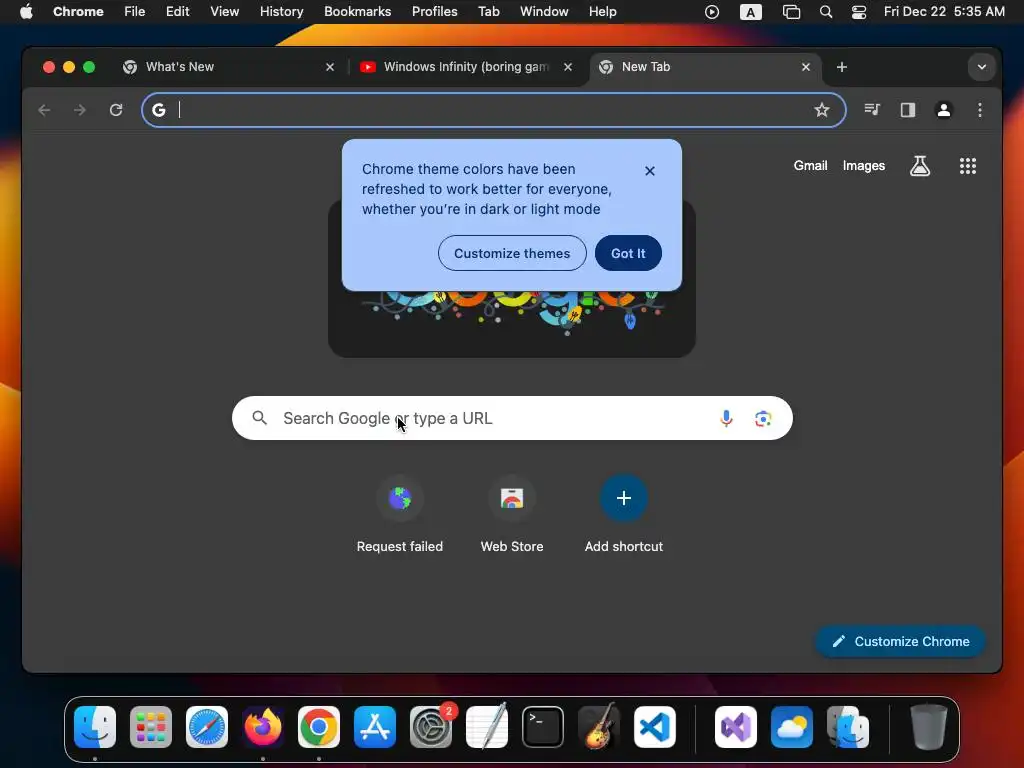Click the forward navigation arrow
This screenshot has width=1024, height=768.
pos(80,110)
